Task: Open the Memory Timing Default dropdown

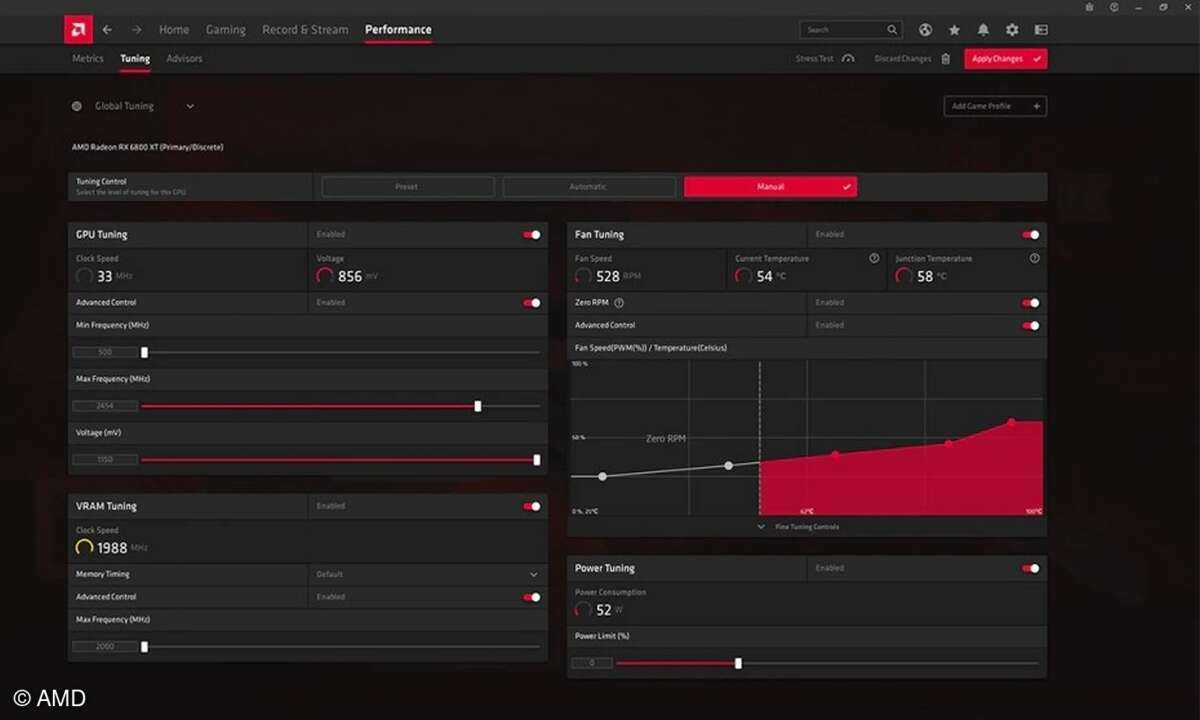Action: [428, 574]
